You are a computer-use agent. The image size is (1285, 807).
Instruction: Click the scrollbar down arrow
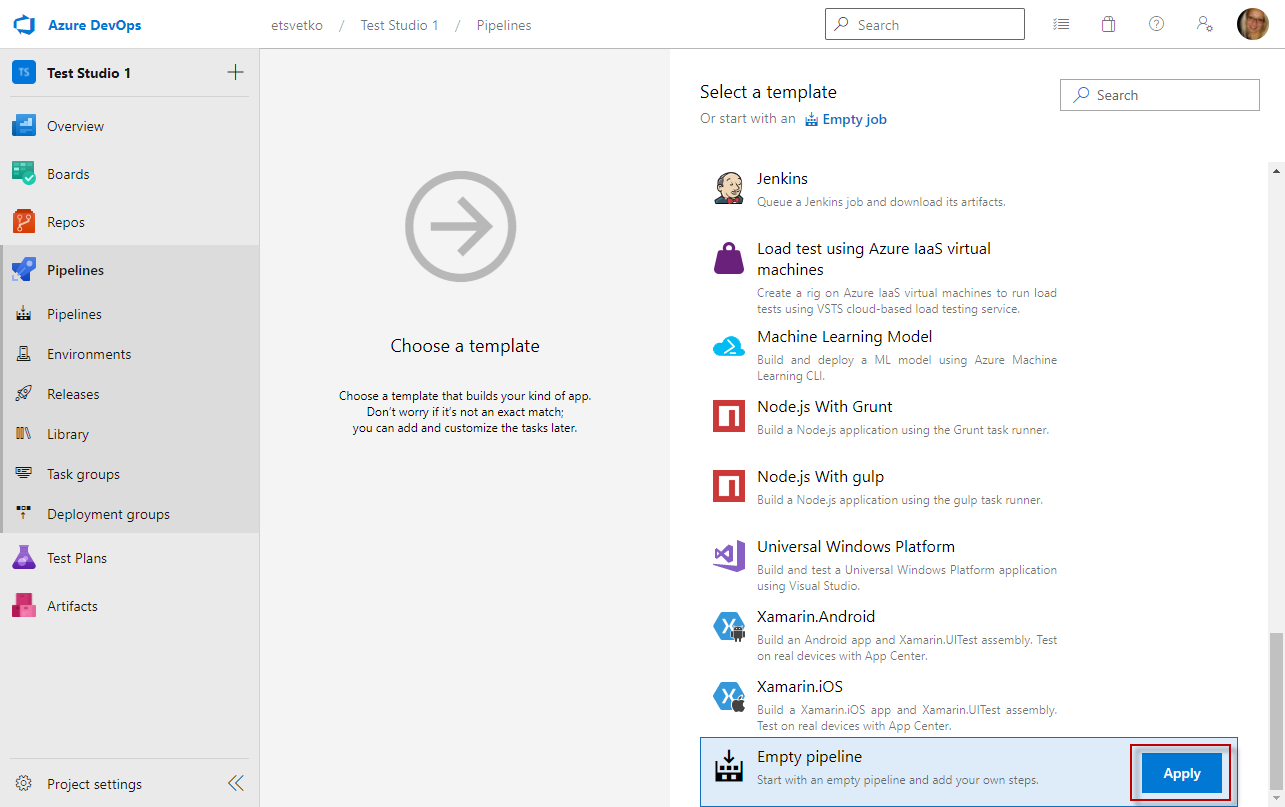1274,798
